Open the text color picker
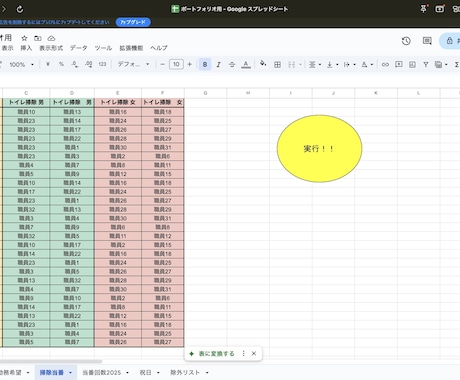460x380 pixels. tap(246, 64)
